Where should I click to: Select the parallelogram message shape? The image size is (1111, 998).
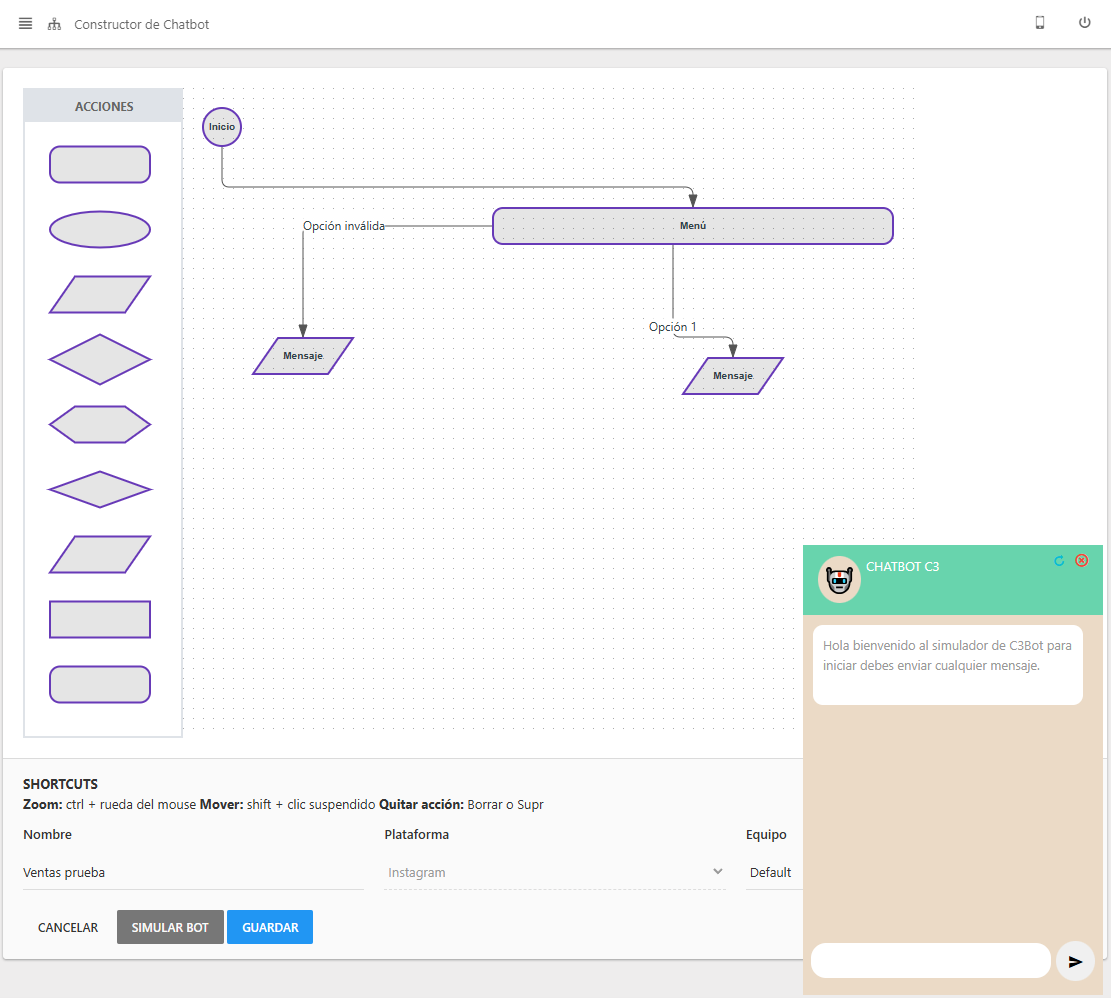click(x=100, y=294)
